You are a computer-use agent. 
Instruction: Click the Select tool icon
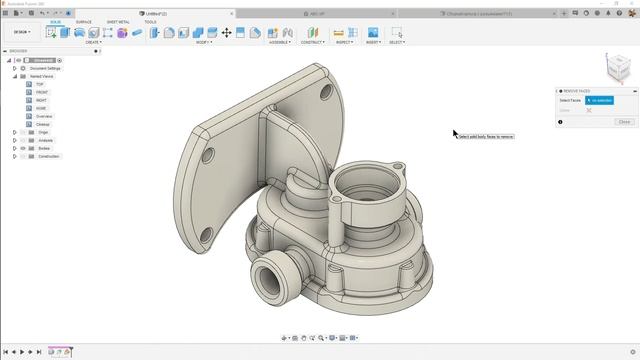coord(397,32)
